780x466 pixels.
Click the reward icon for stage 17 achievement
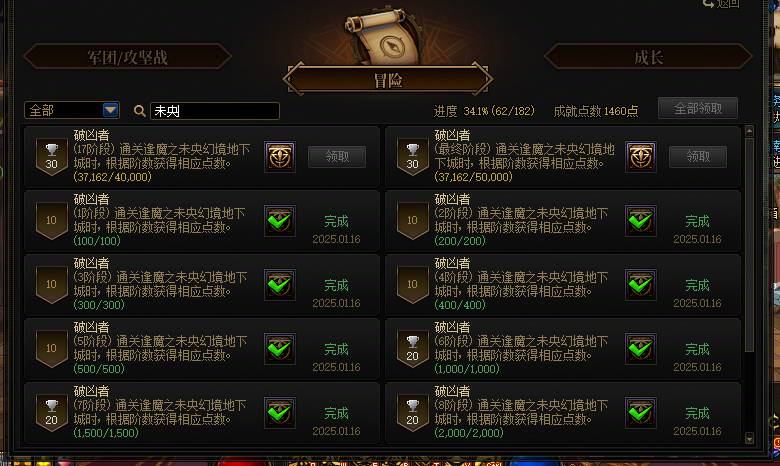click(x=280, y=157)
